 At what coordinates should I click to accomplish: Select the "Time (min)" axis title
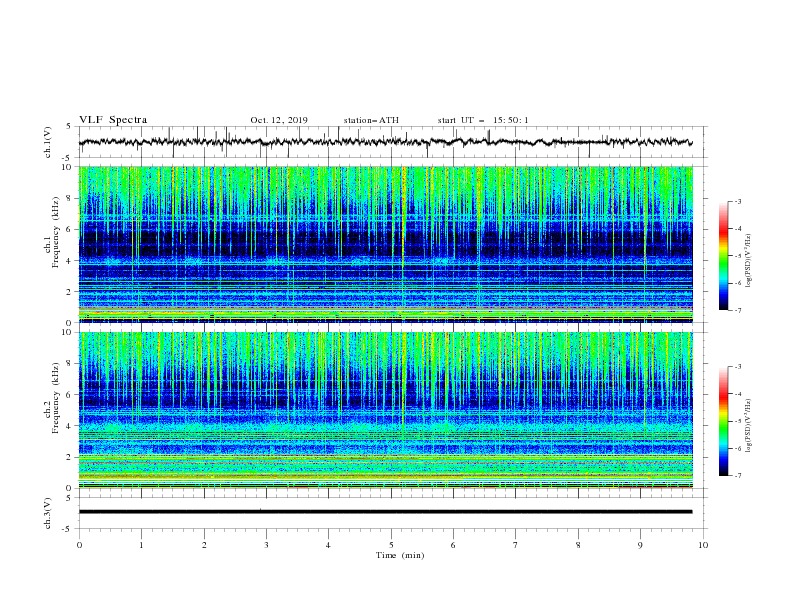coord(400,555)
